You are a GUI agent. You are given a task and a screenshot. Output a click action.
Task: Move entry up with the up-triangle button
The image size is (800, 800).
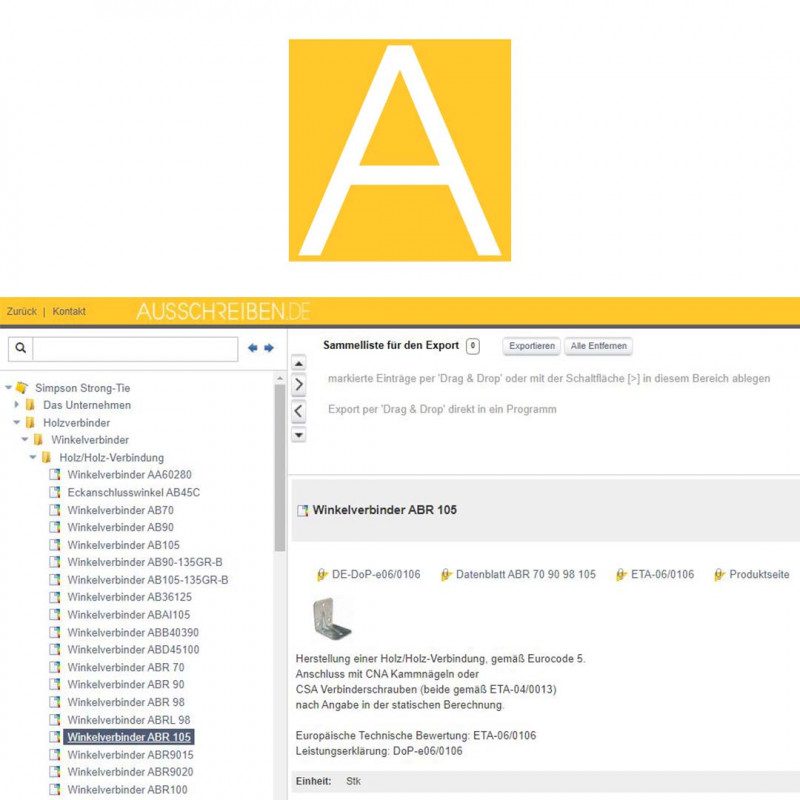coord(299,363)
